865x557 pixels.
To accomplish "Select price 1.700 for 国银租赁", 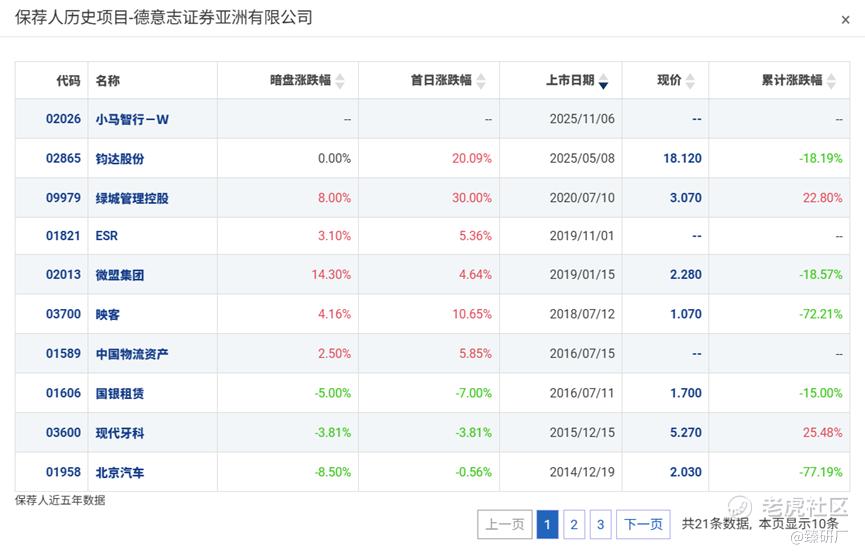I will [x=686, y=393].
